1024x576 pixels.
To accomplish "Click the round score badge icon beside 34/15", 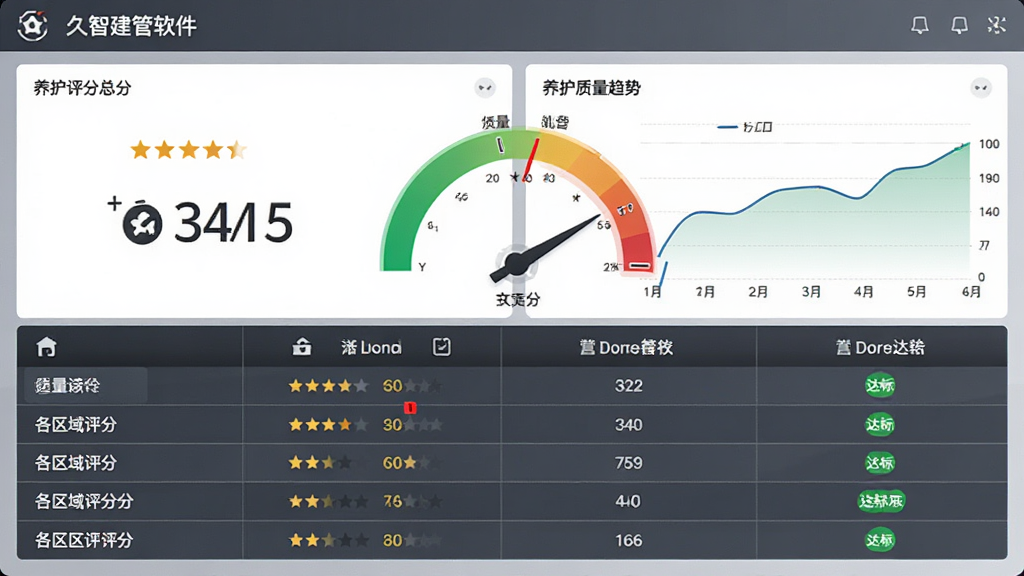I will coord(142,224).
